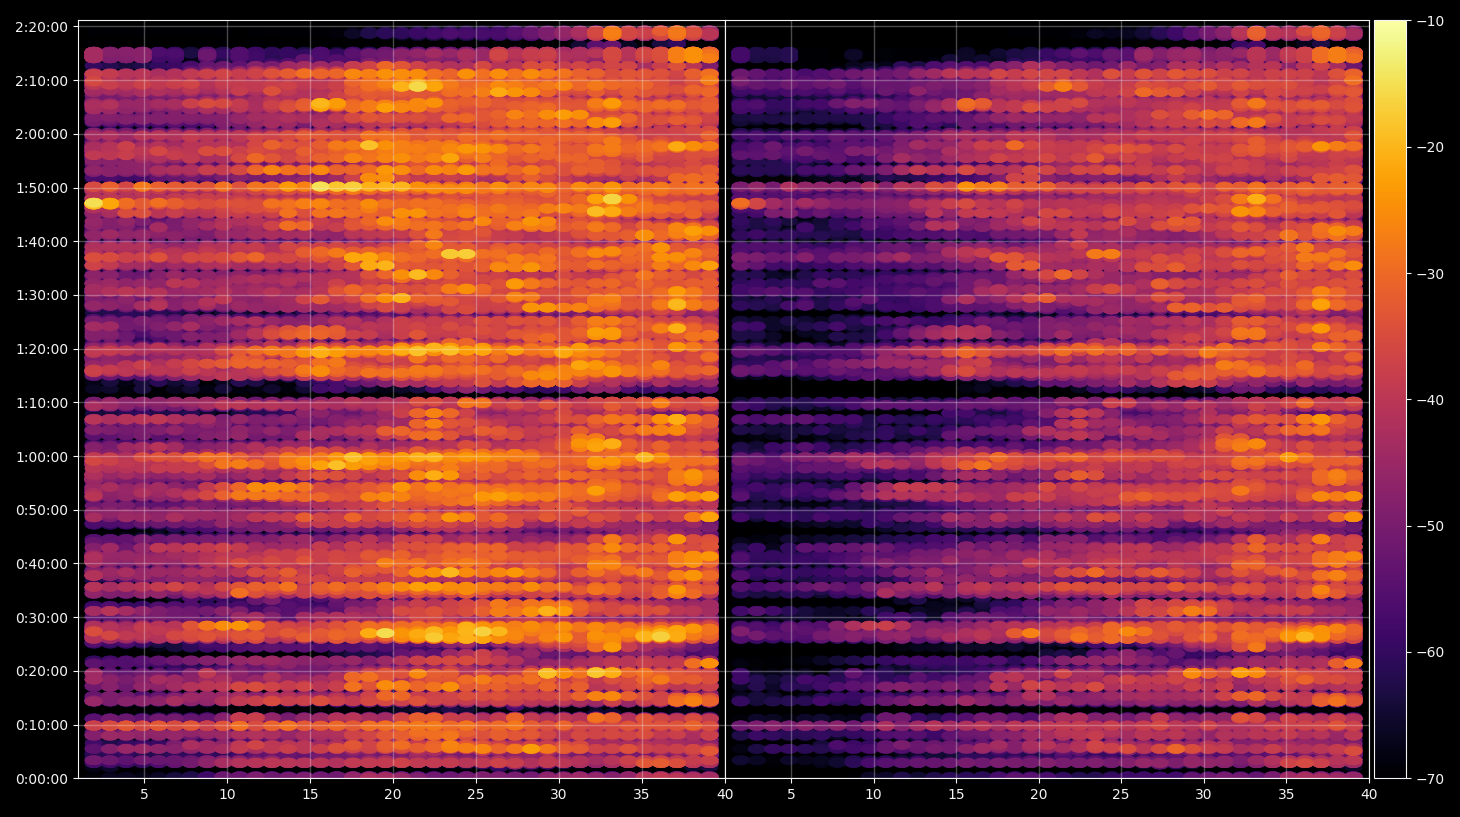
Task: Click the −70 colorbar tick label
Action: click(x=1430, y=779)
